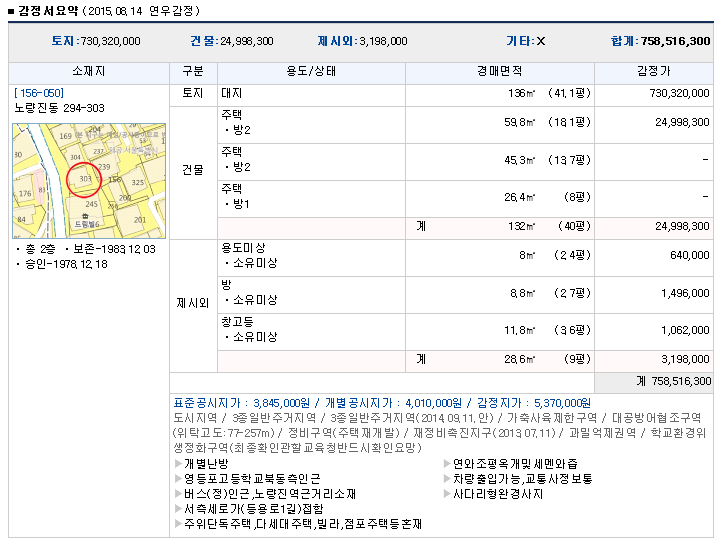Select the 개별공시지가 4,010,000원 text
The height and width of the screenshot is (547, 720).
coord(394,403)
